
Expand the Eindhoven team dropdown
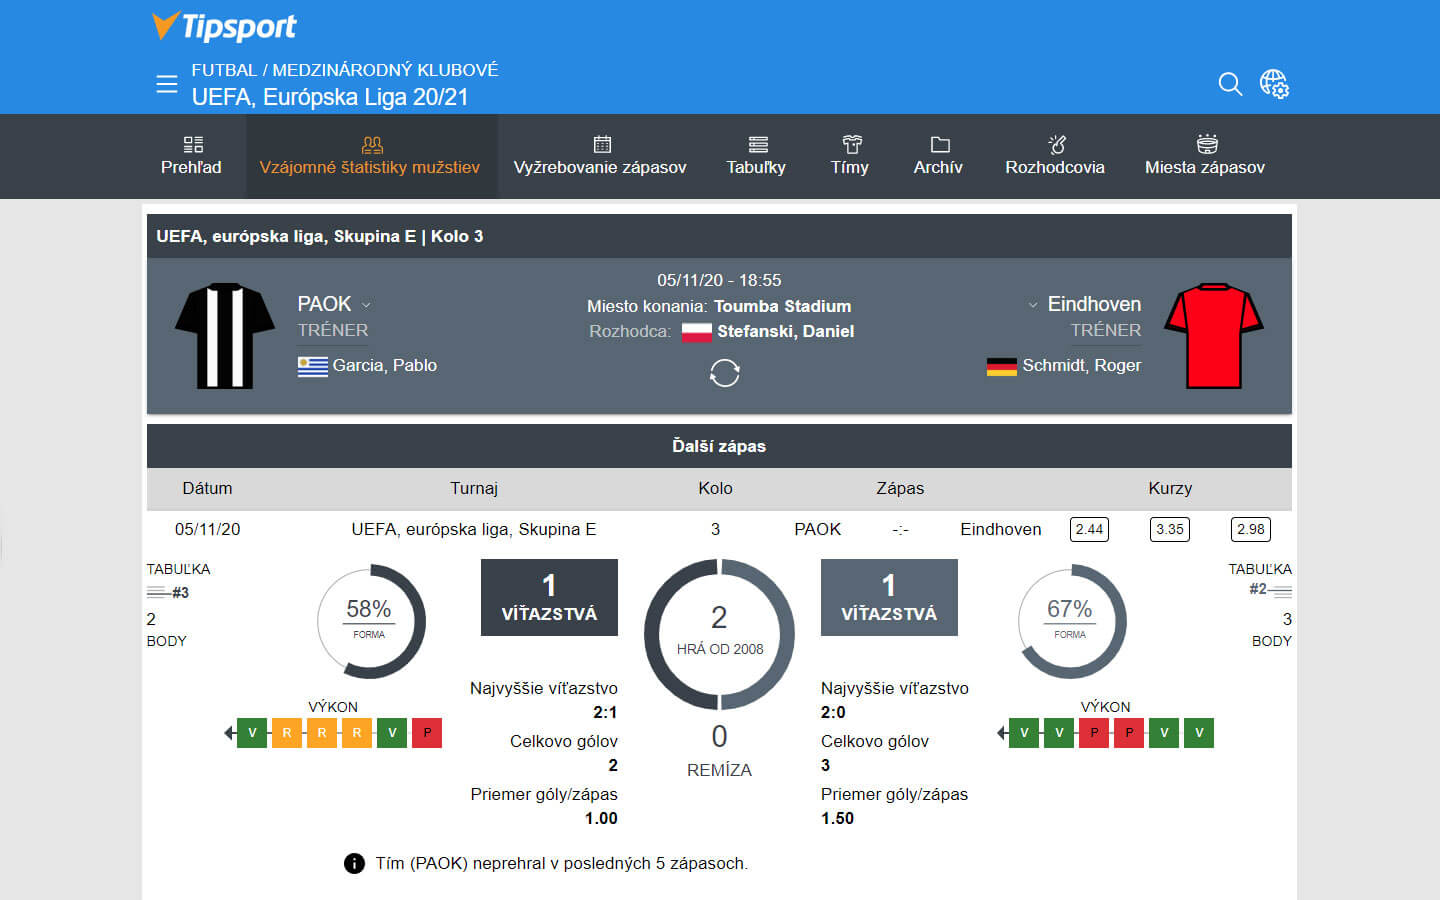point(1033,305)
